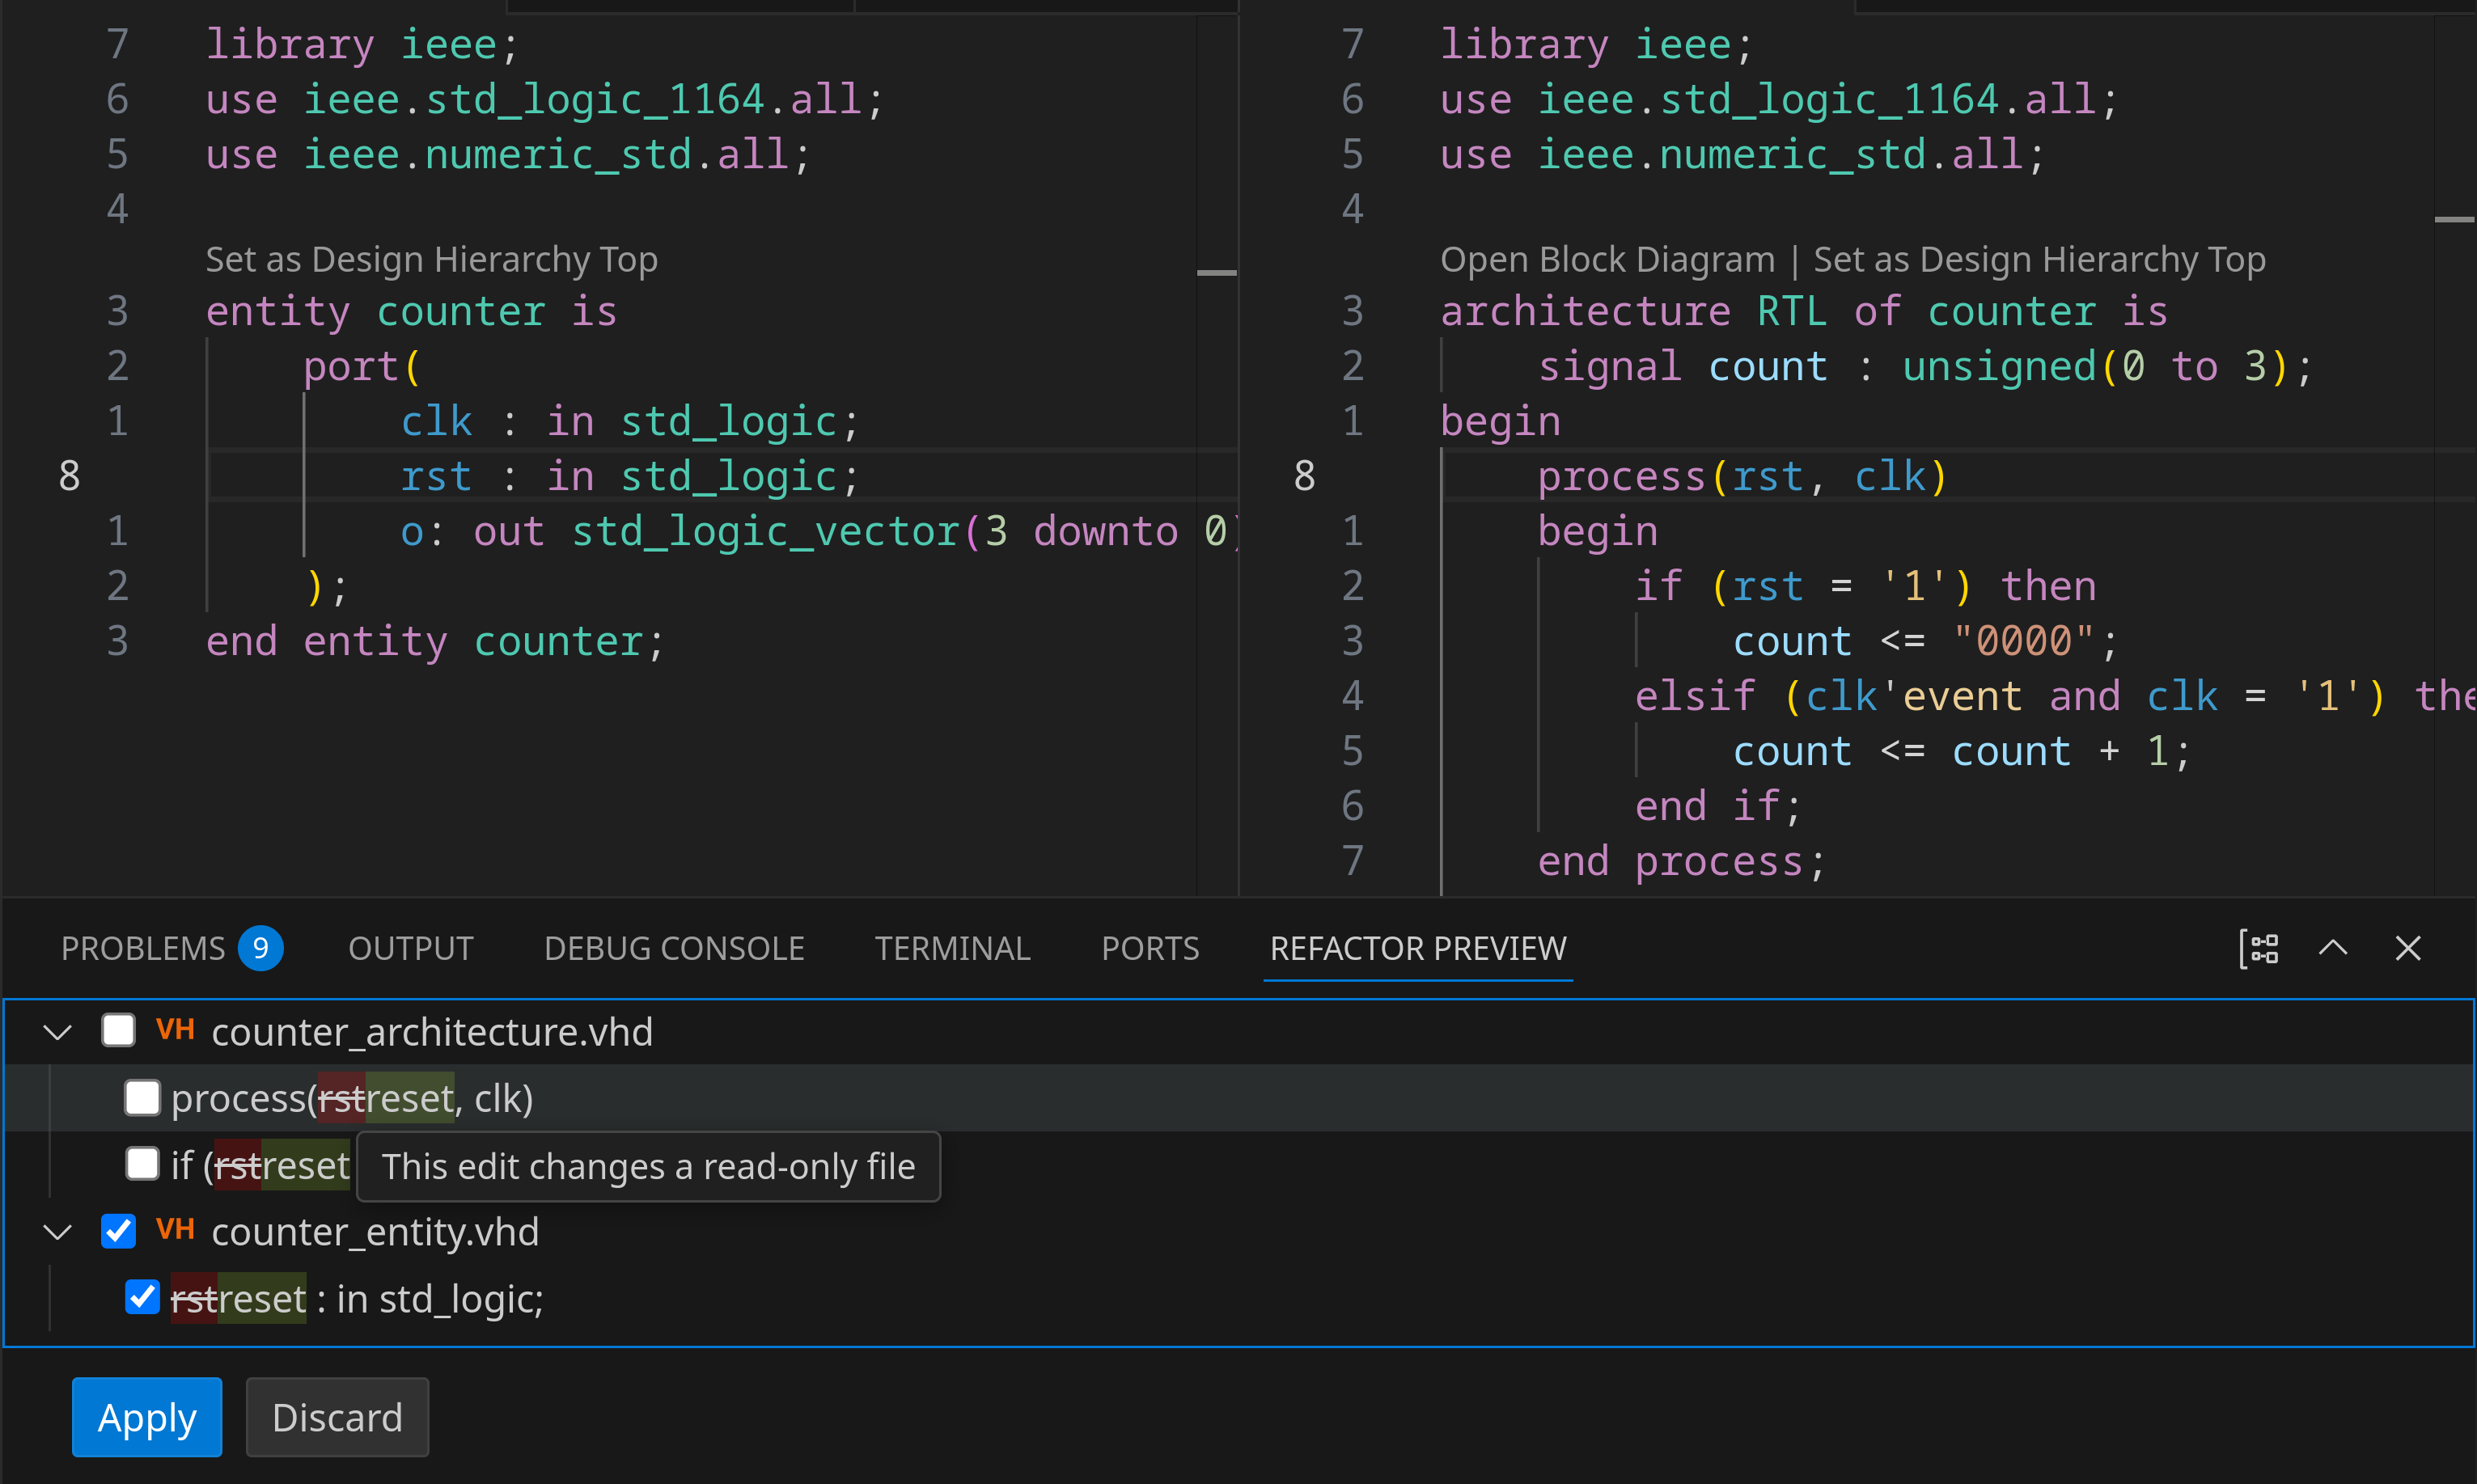2477x1484 pixels.
Task: Collapse the counter_architecture.vhd tree node
Action: click(58, 1032)
